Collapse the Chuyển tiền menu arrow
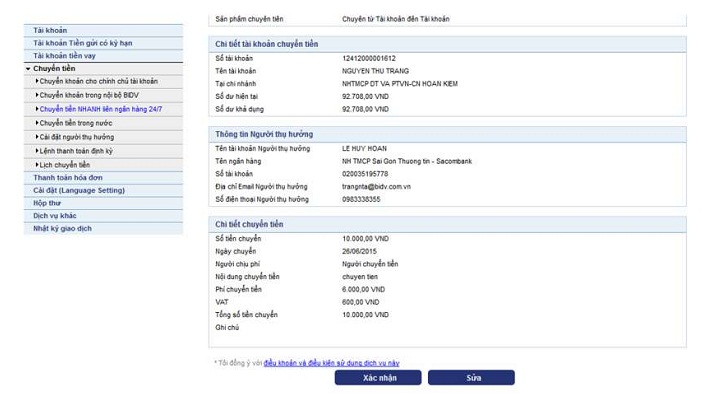Image resolution: width=701 pixels, height=393 pixels. [x=28, y=69]
